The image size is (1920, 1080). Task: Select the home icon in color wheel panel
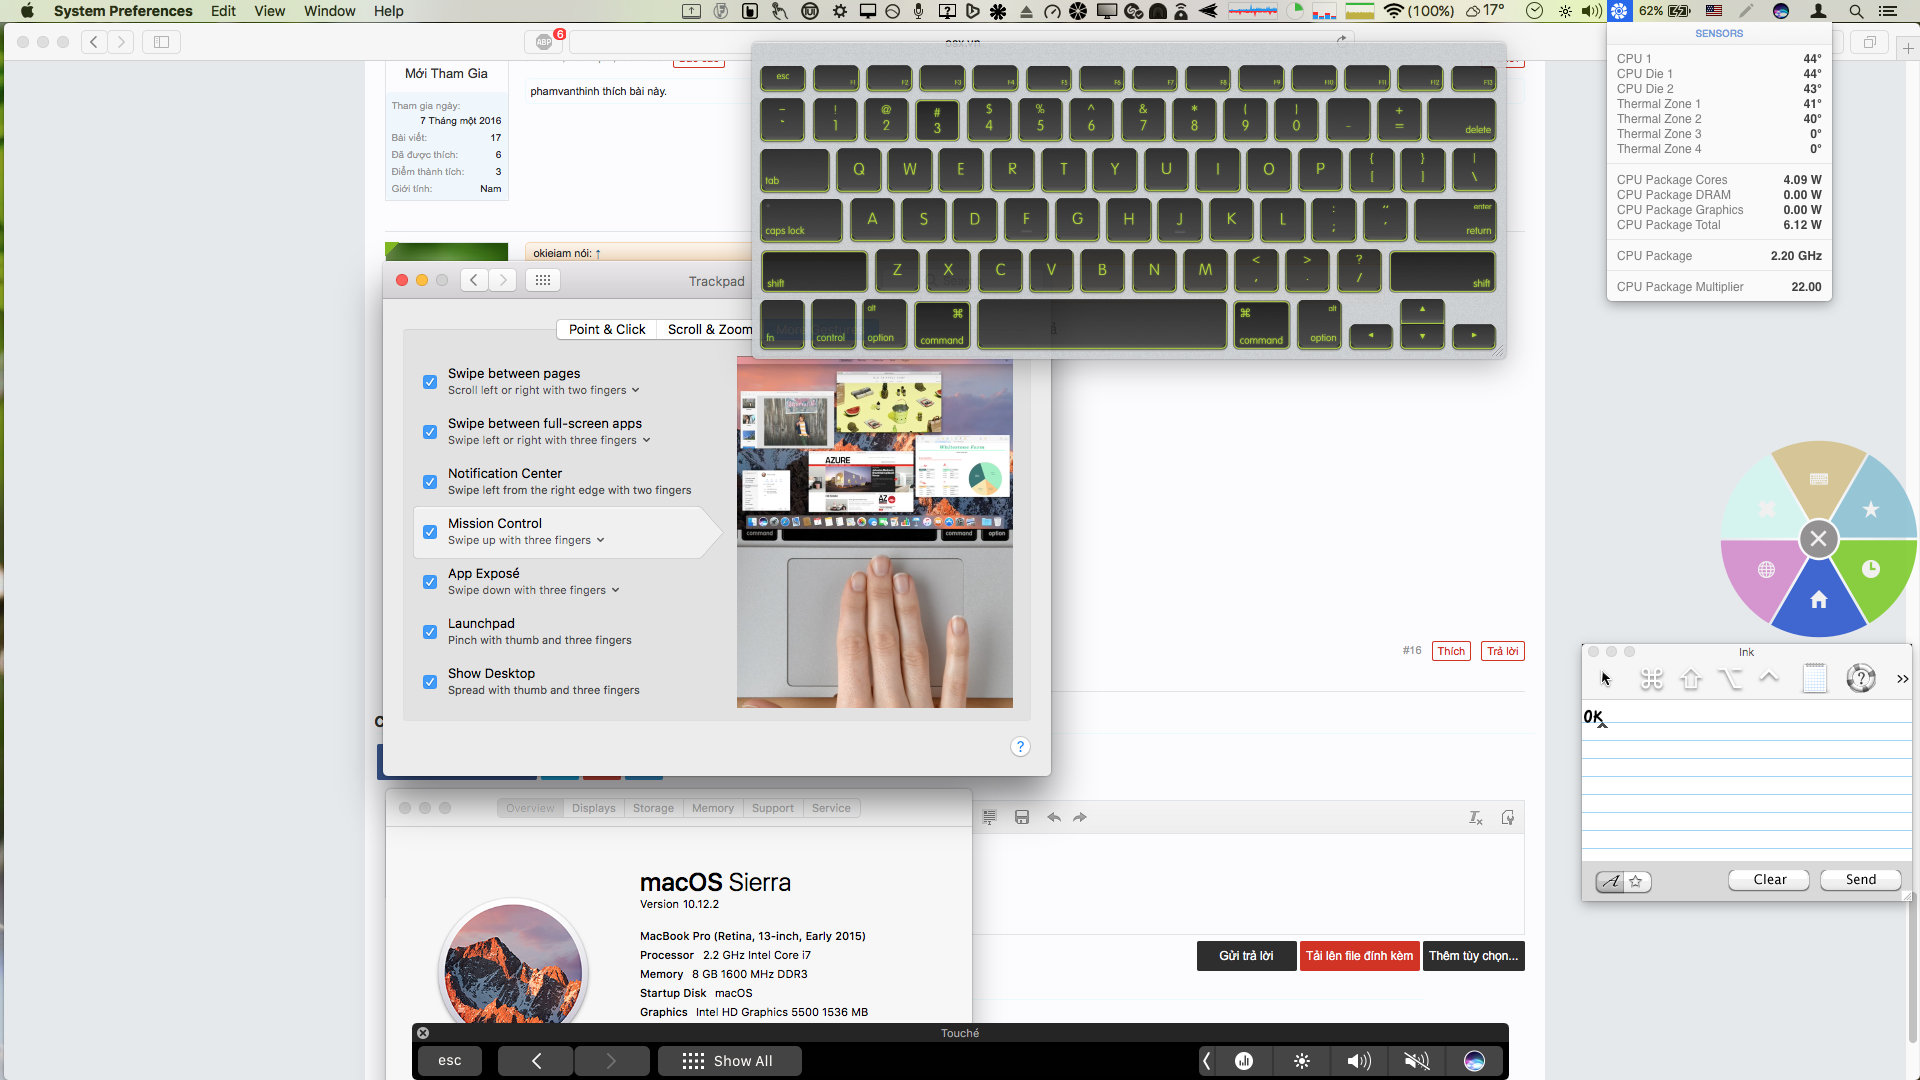click(x=1818, y=601)
